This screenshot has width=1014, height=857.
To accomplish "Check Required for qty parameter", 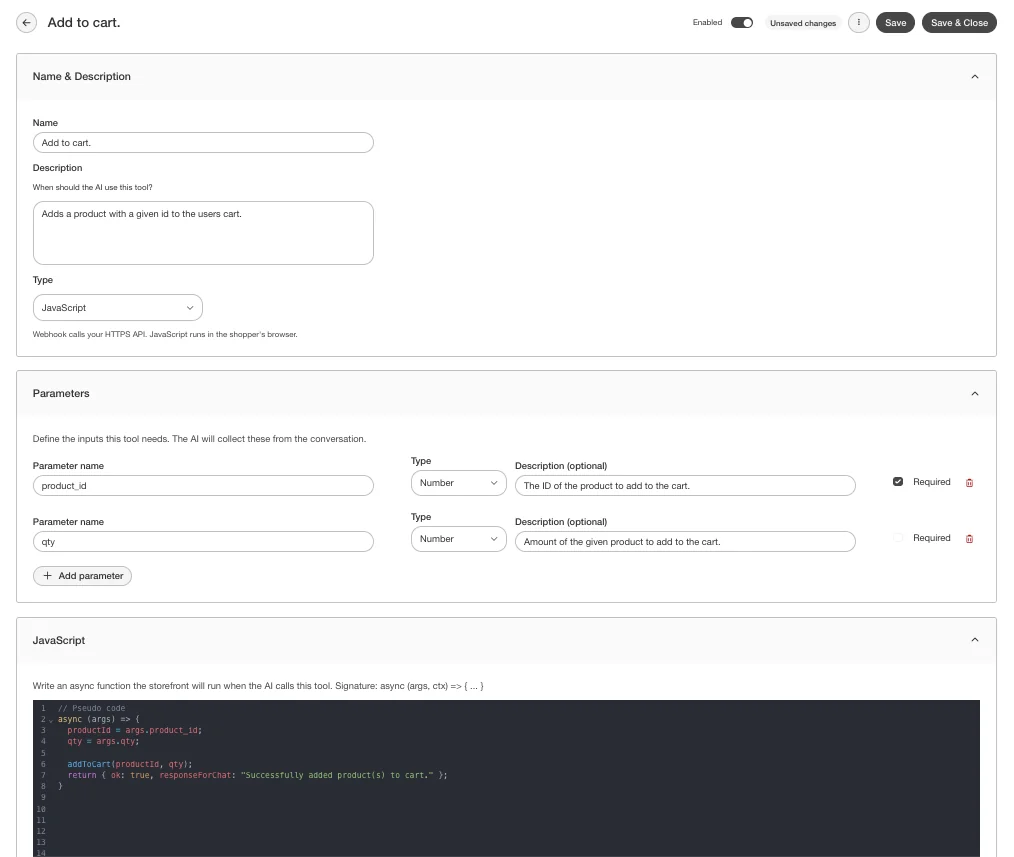I will [x=898, y=537].
